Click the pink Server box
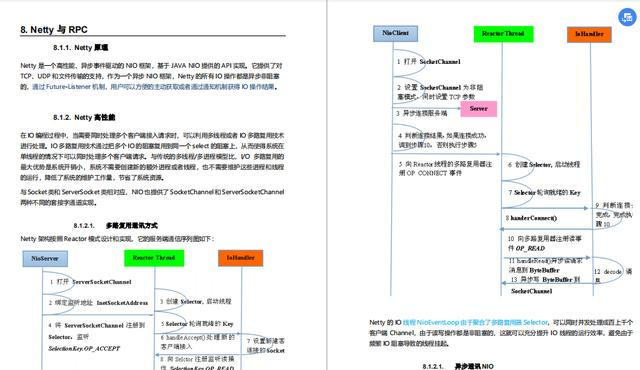640x370 pixels. (478, 109)
